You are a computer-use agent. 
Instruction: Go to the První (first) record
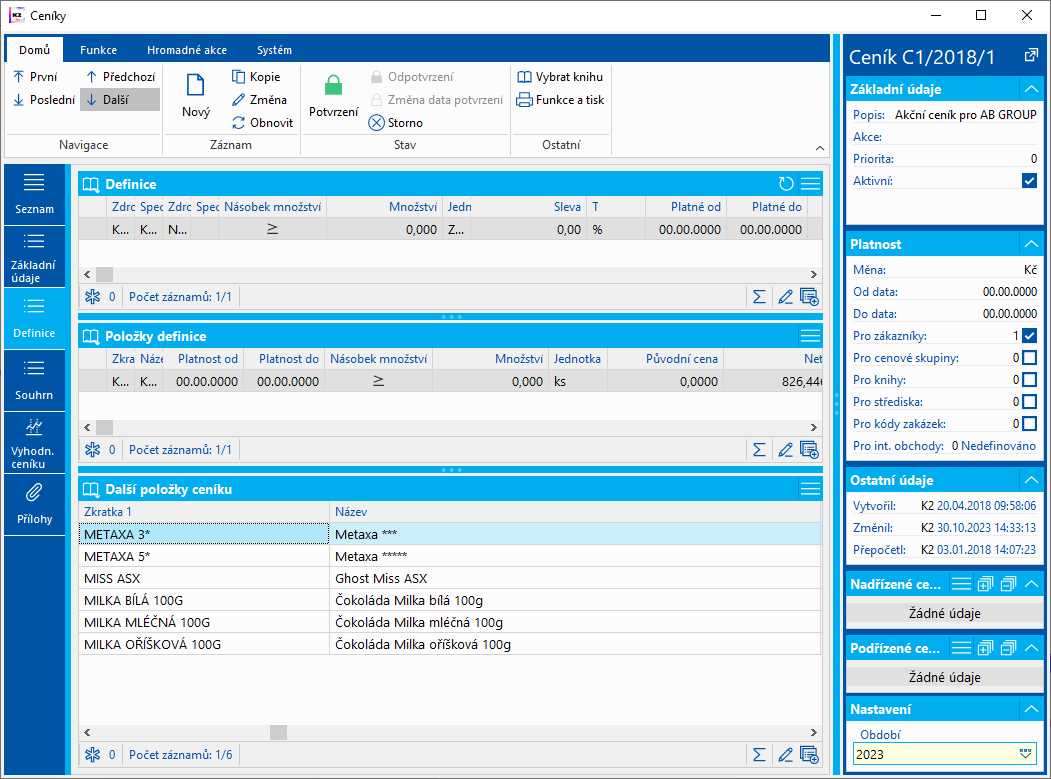click(x=36, y=77)
